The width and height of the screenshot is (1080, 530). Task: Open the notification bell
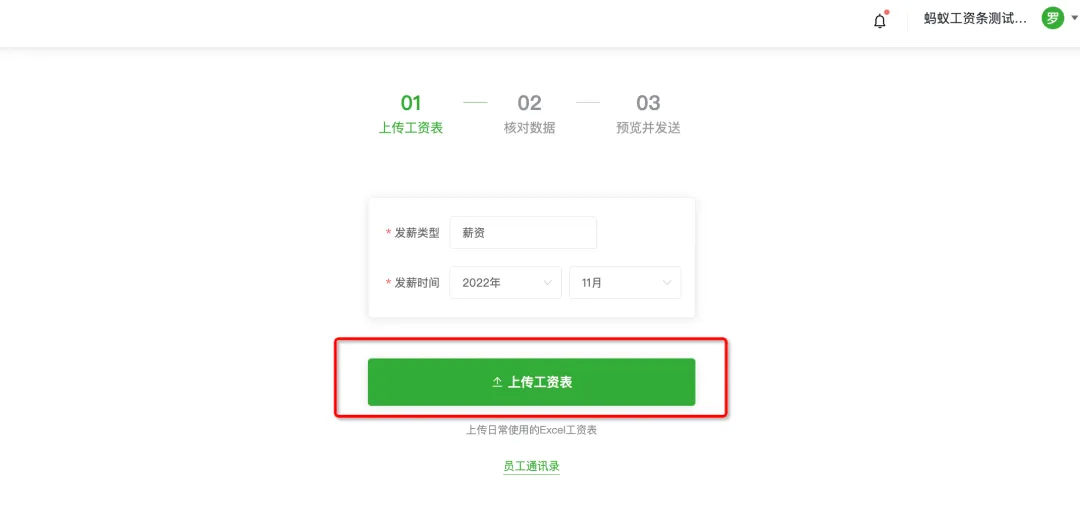pyautogui.click(x=880, y=21)
